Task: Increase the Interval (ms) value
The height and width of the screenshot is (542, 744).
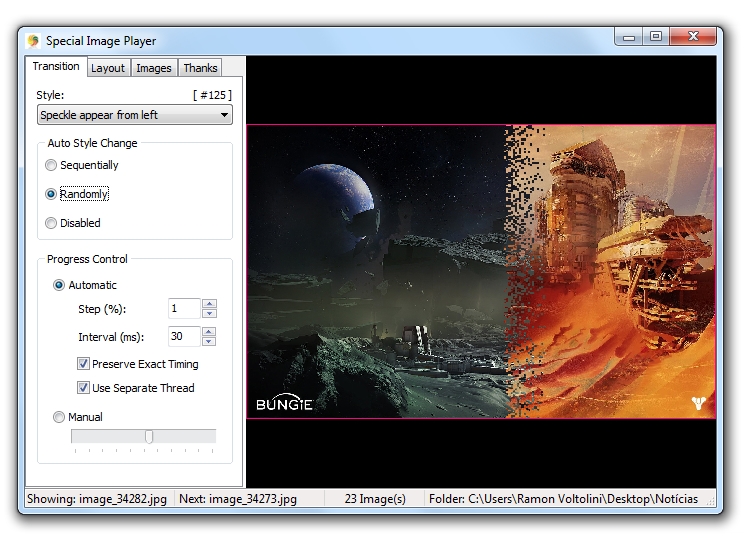Action: coord(209,331)
